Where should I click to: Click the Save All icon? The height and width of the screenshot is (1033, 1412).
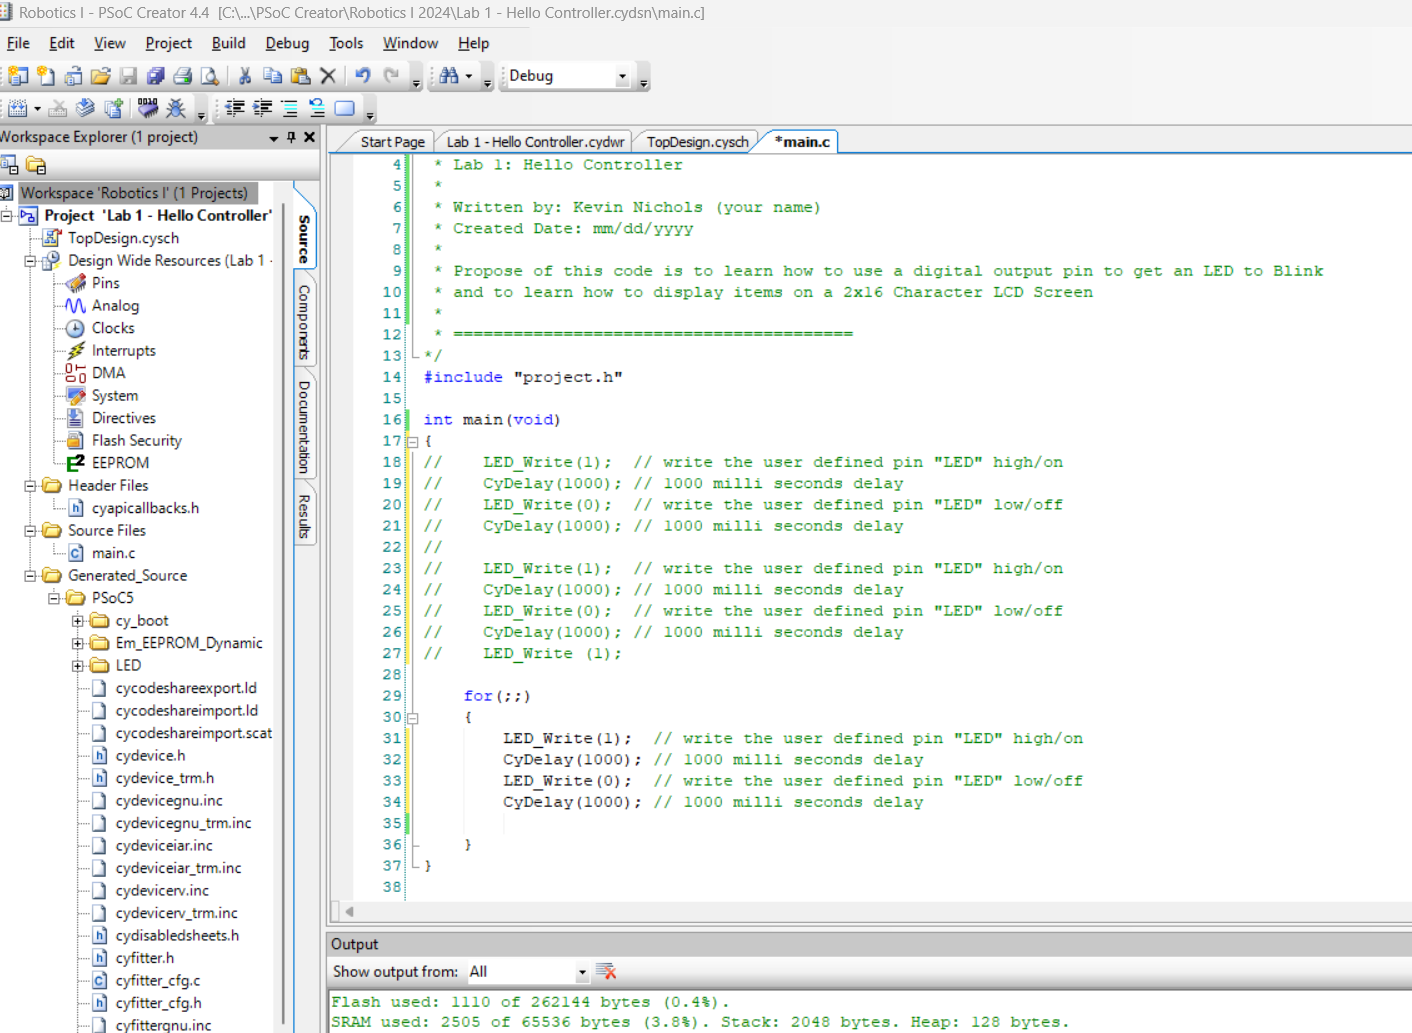click(155, 76)
